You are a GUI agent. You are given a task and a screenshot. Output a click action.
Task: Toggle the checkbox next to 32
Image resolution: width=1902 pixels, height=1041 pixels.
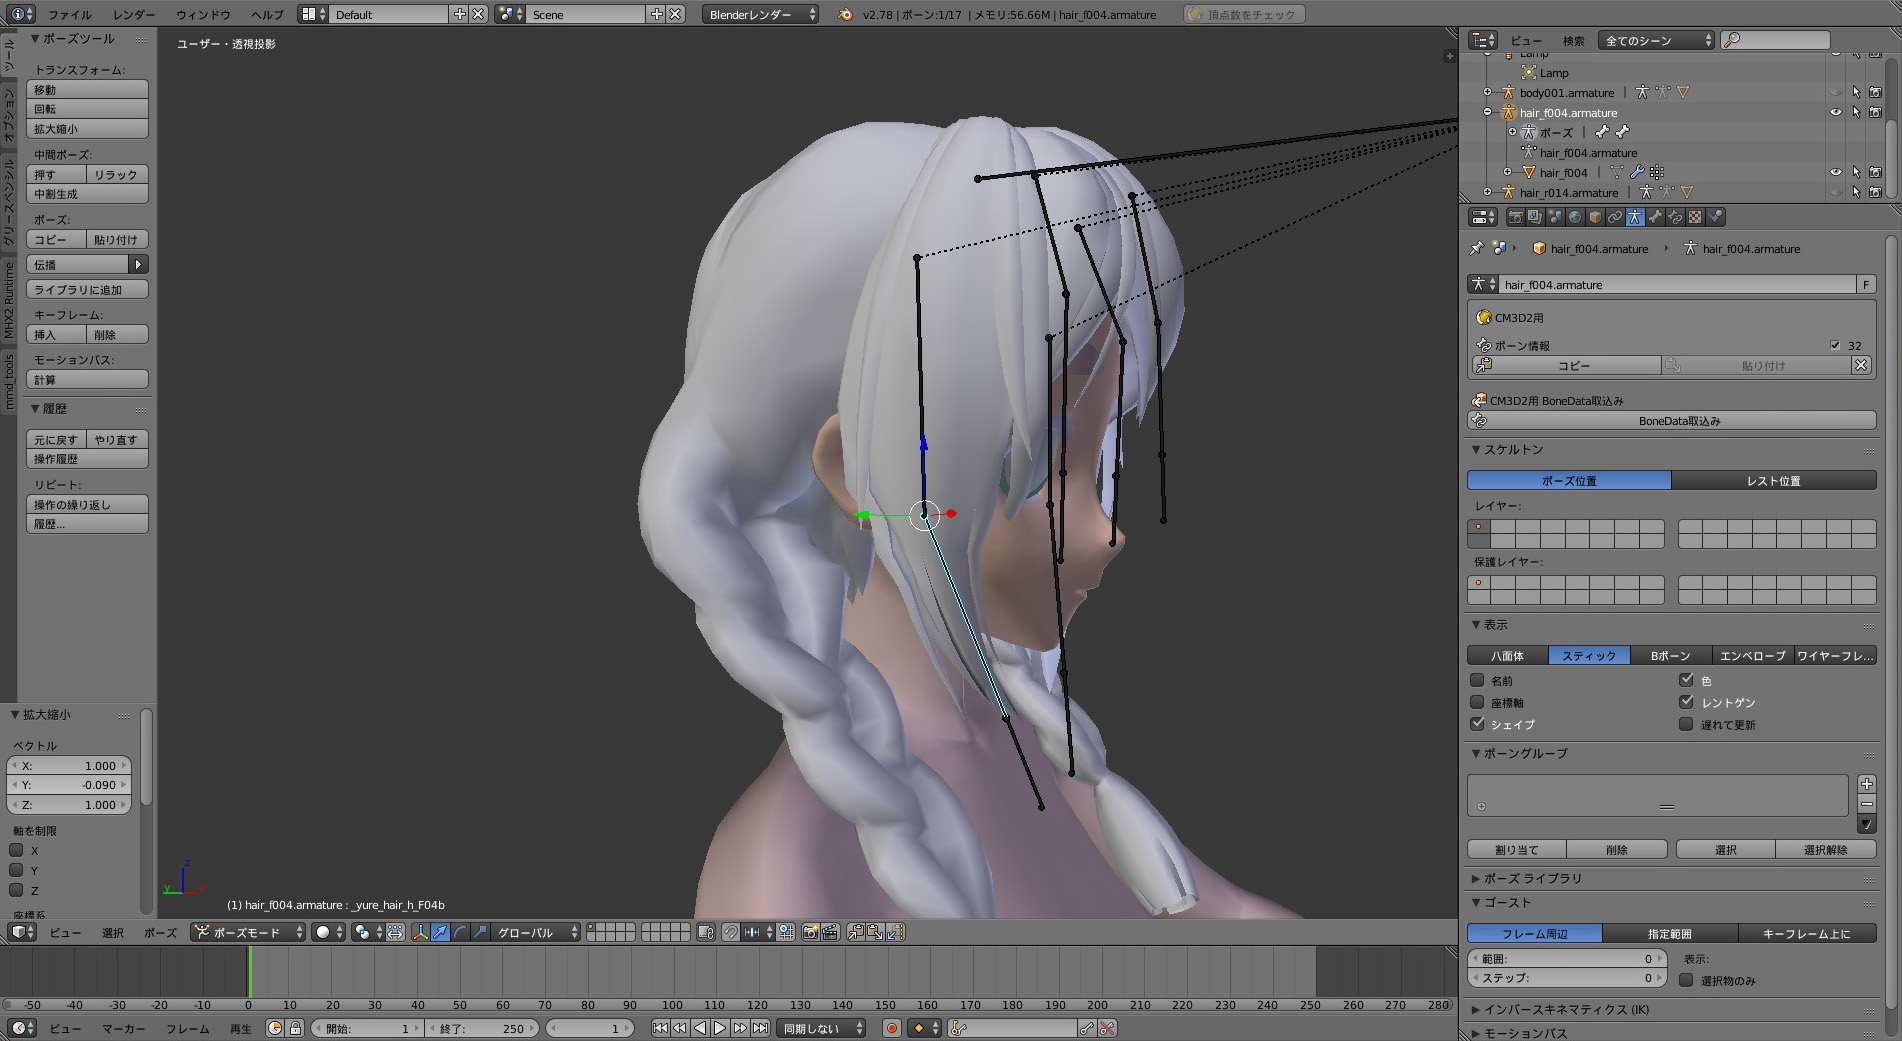coord(1835,345)
